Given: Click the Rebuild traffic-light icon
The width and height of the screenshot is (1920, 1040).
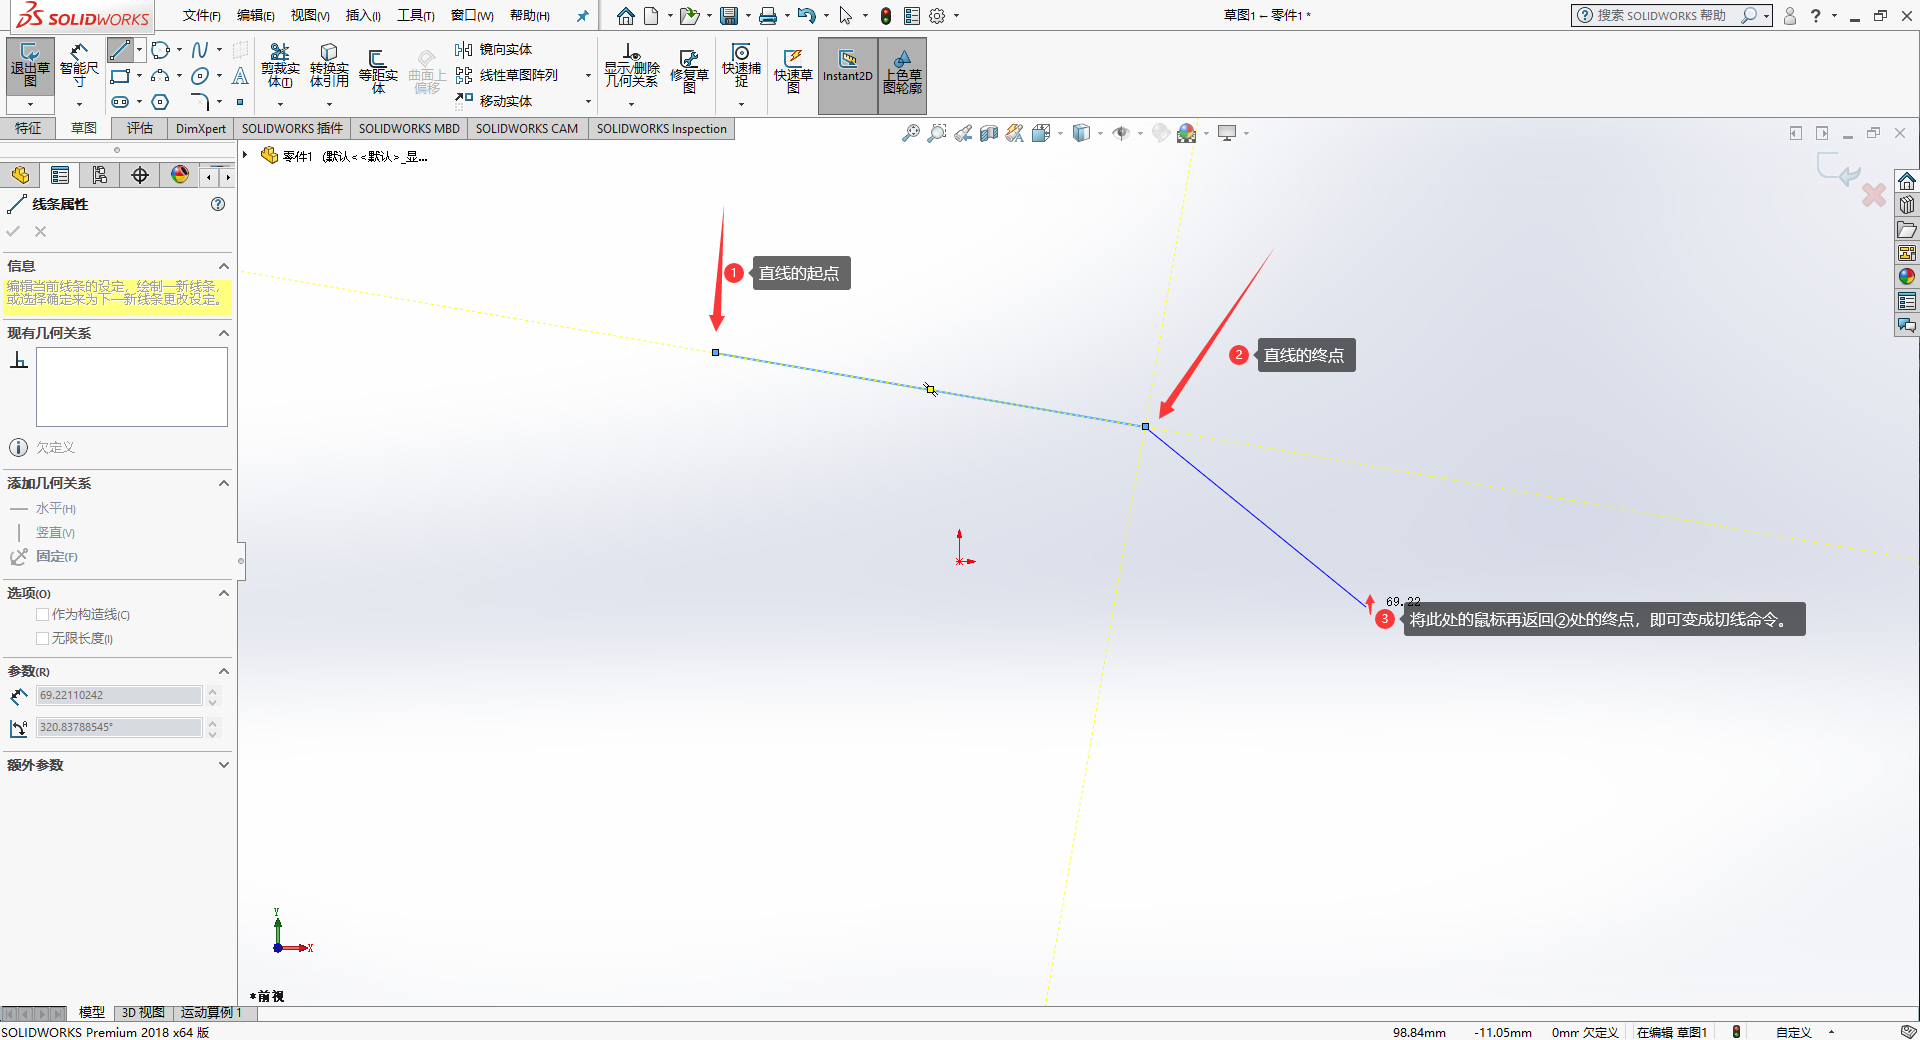Looking at the screenshot, I should tap(886, 16).
